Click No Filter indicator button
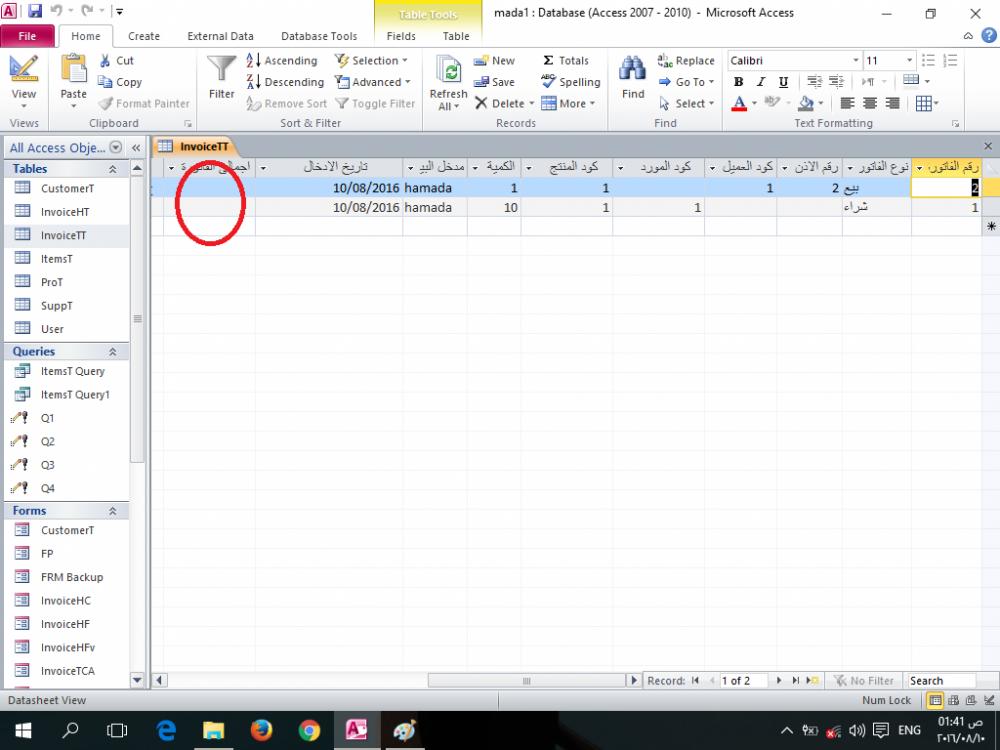 (x=864, y=680)
